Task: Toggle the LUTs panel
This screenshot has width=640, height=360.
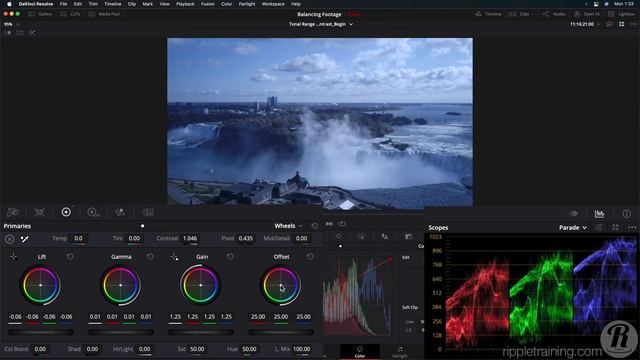Action: [70, 14]
